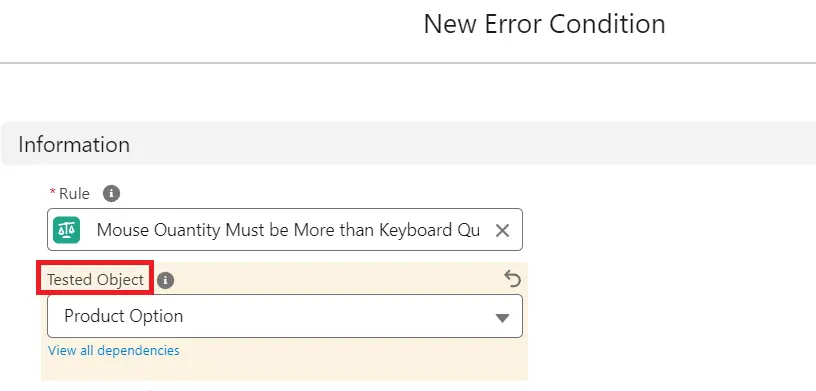The height and width of the screenshot is (391, 816).
Task: Click the Tested Object field label
Action: pos(95,280)
